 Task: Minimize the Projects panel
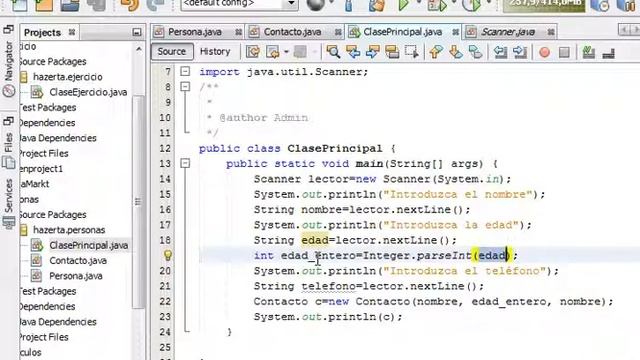[137, 32]
